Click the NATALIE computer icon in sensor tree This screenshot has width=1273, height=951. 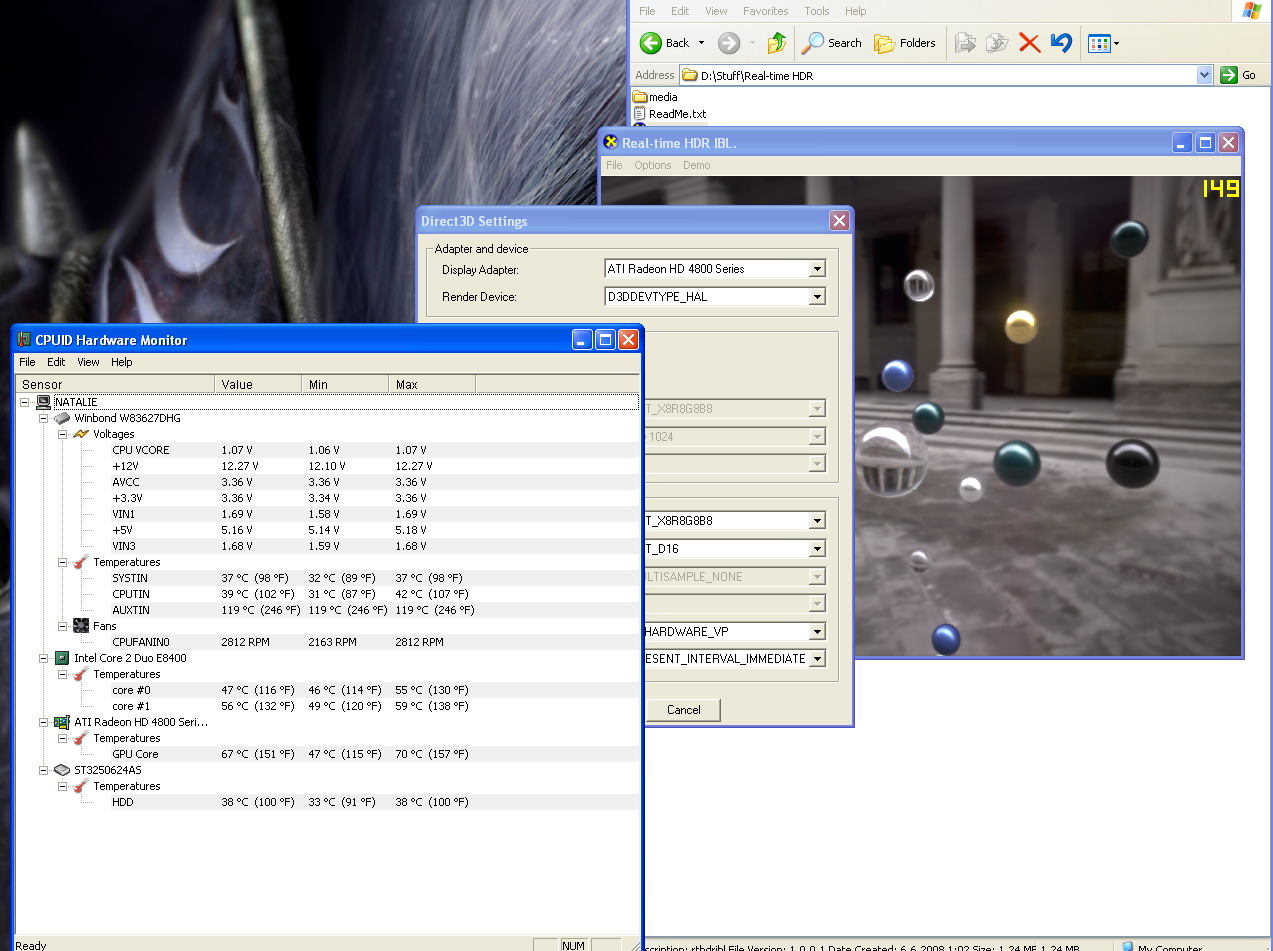pyautogui.click(x=44, y=402)
